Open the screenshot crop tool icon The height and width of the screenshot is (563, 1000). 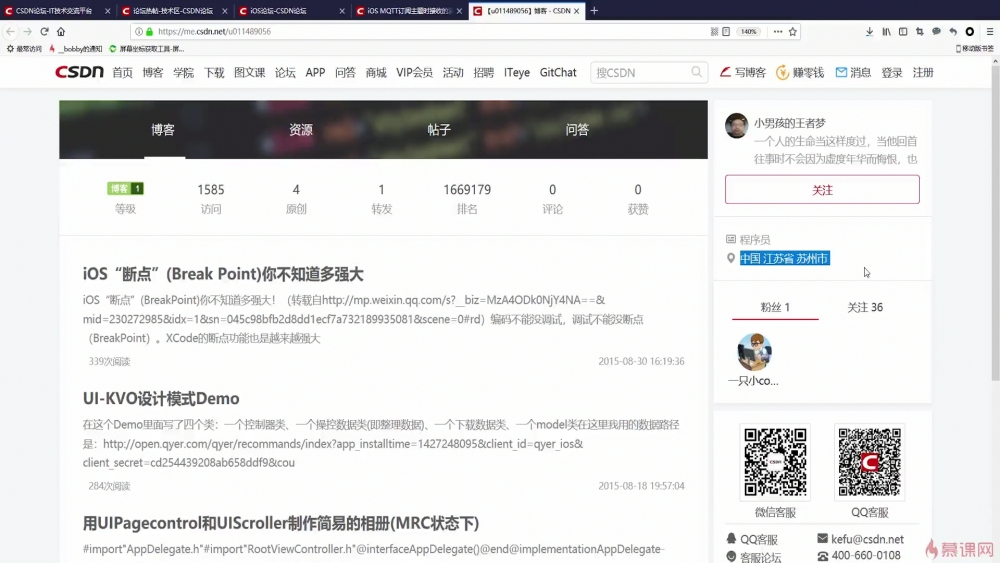920,31
